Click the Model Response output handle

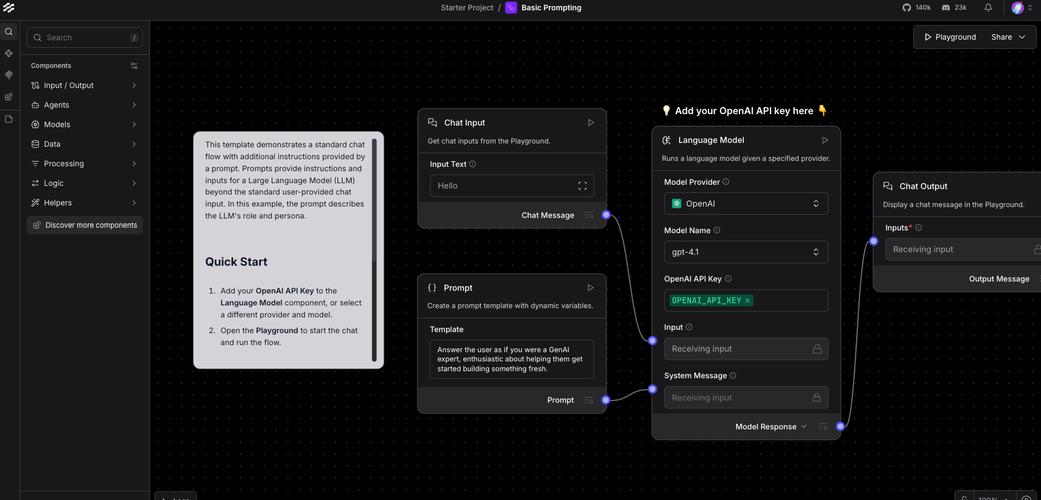coord(840,426)
